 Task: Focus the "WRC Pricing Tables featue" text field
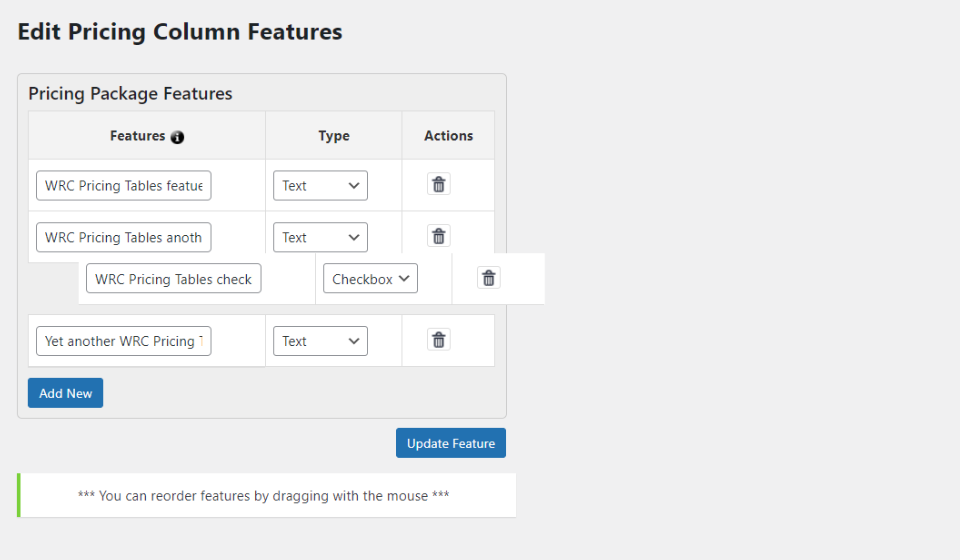pyautogui.click(x=124, y=186)
